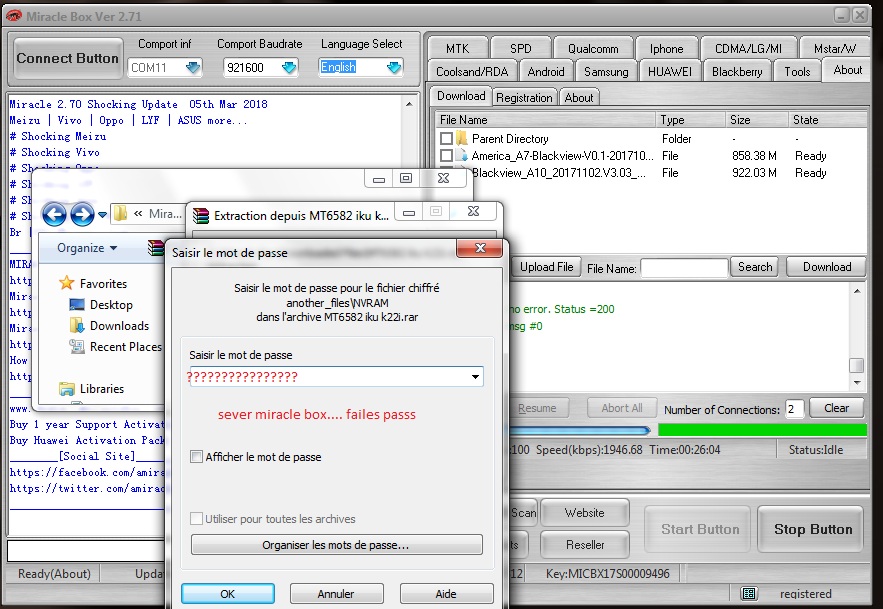Click the Upload File button
Screen dimensions: 883x609
[x=545, y=266]
